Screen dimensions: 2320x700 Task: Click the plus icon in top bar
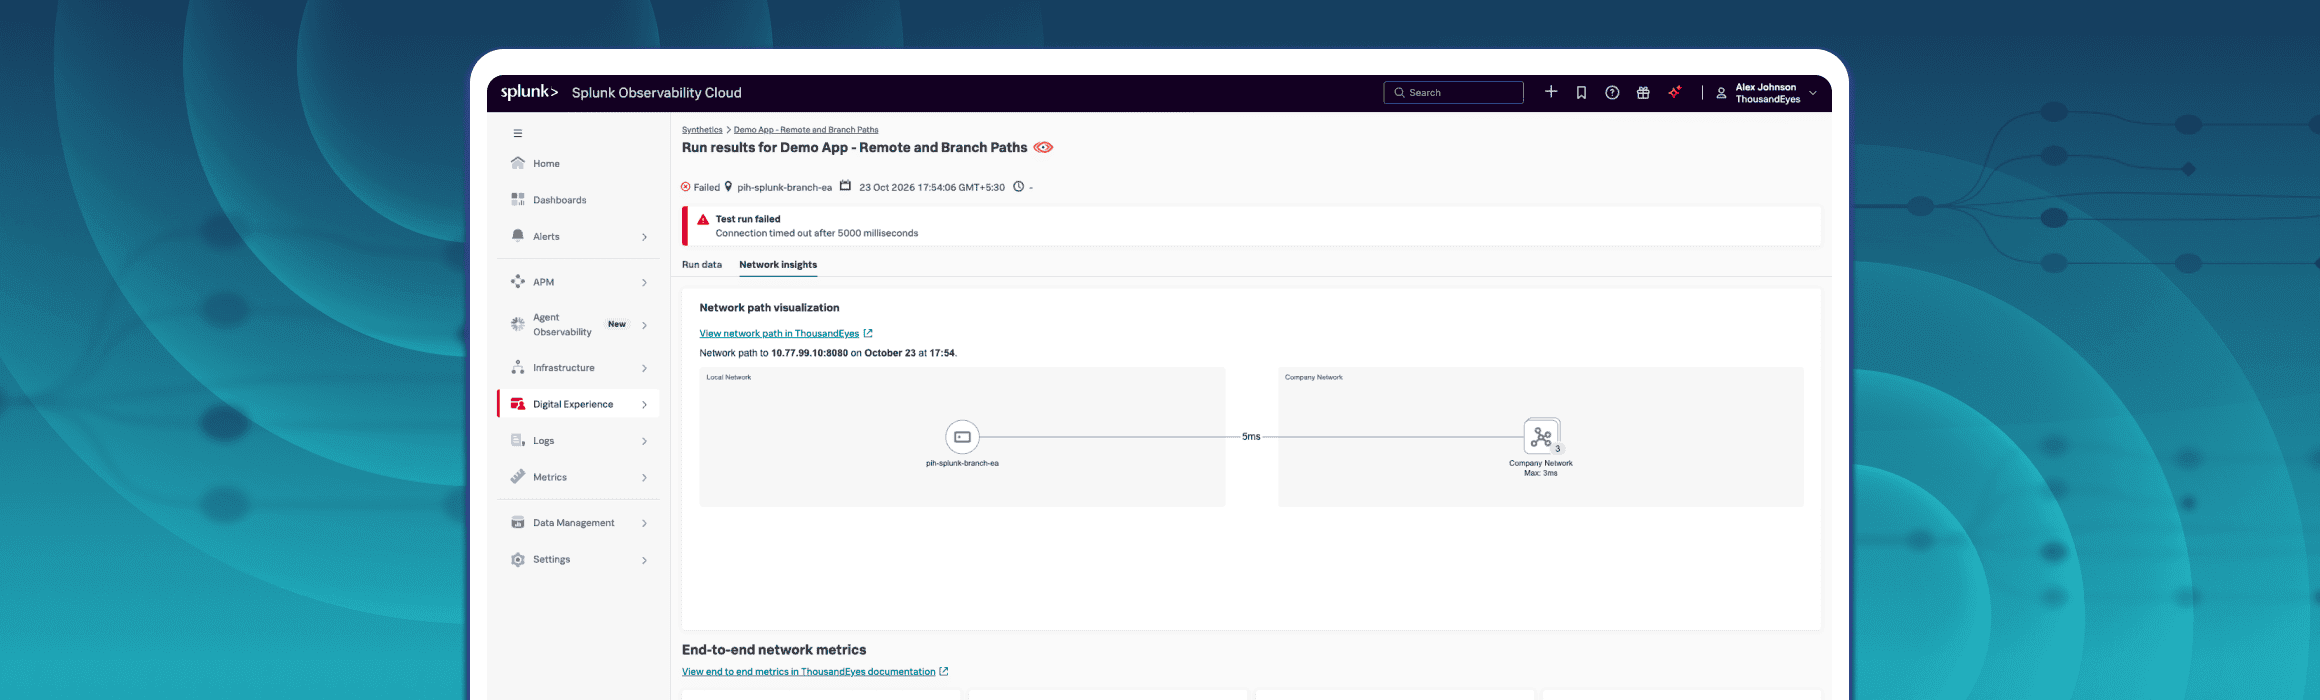pos(1551,92)
